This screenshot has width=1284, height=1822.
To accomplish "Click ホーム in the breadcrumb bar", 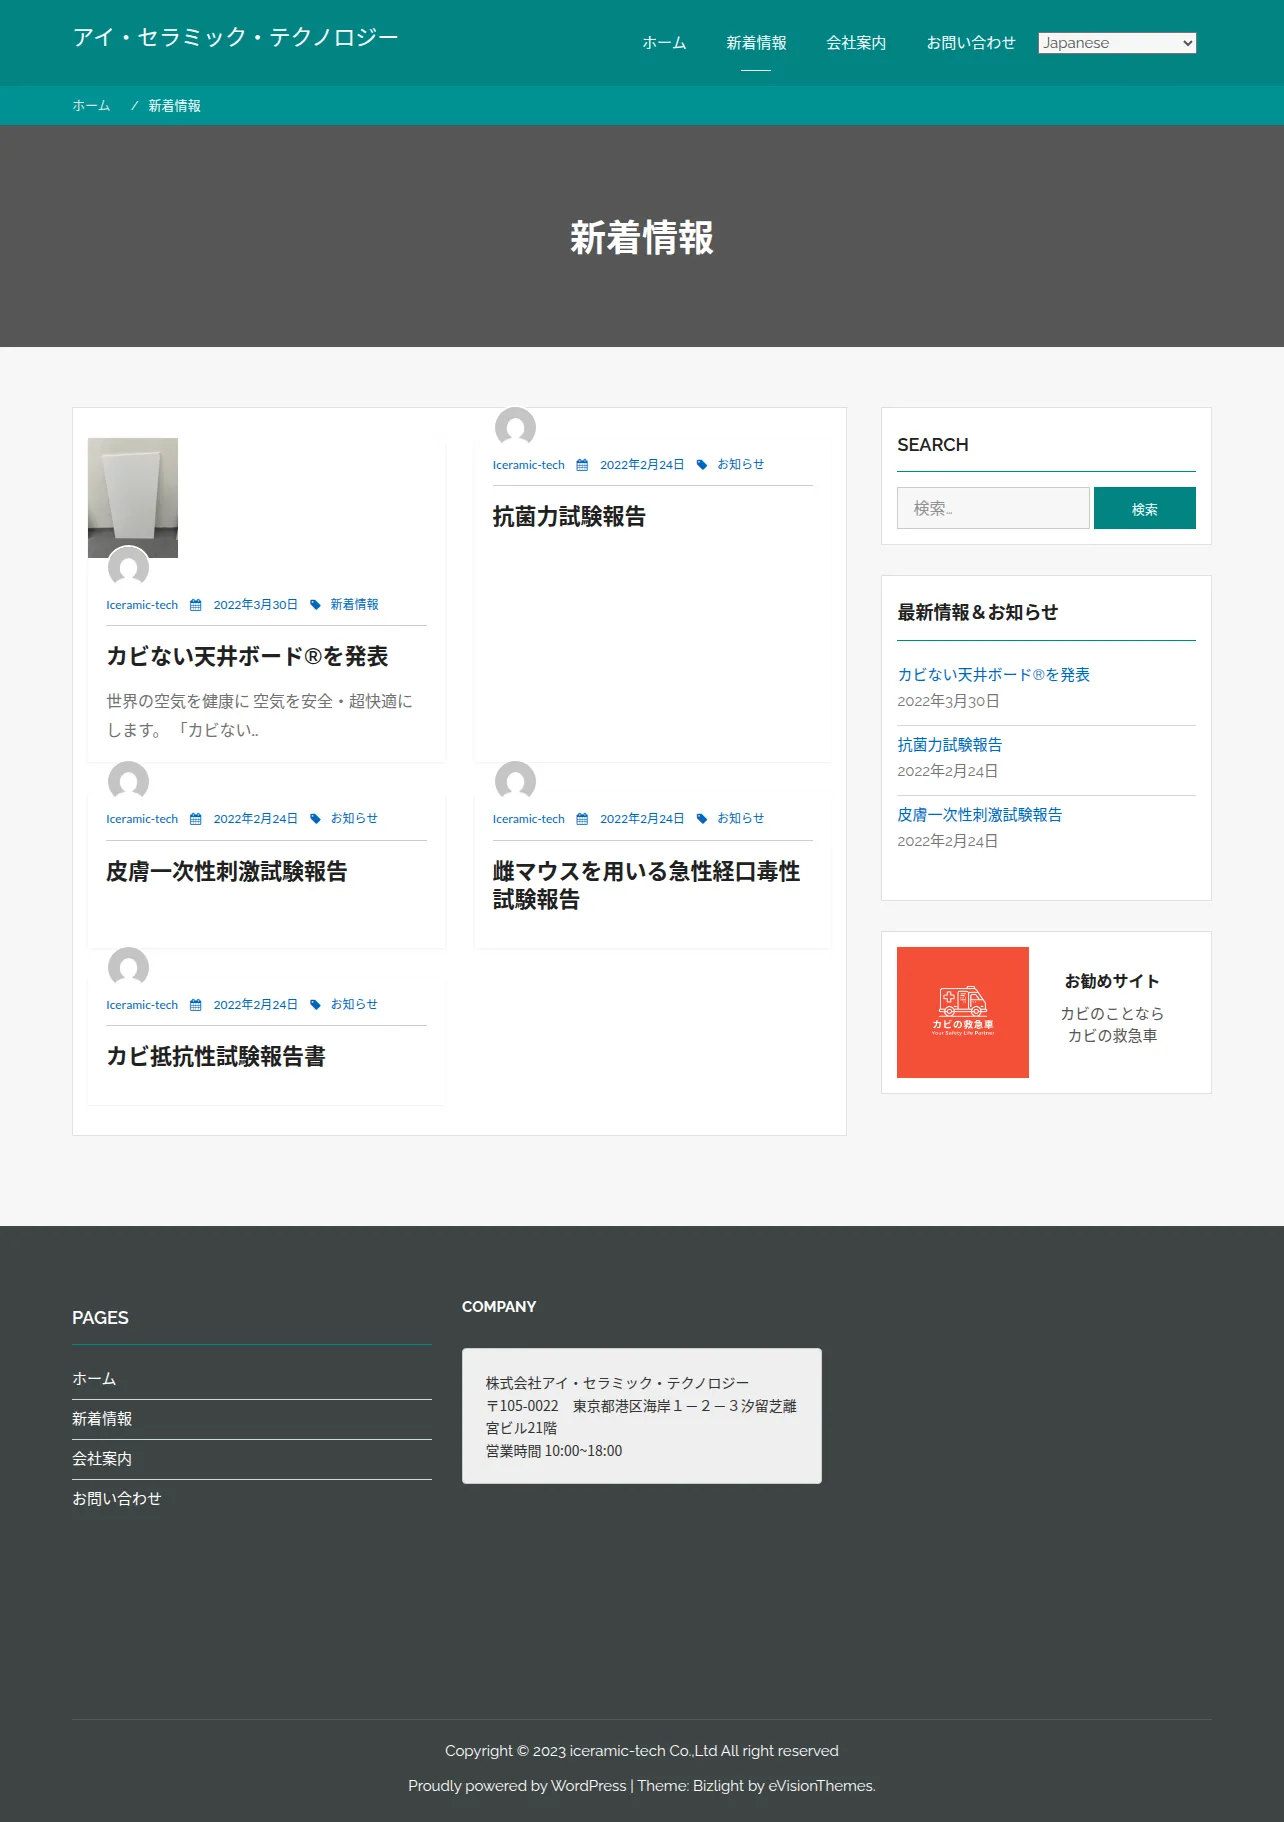I will click(91, 106).
